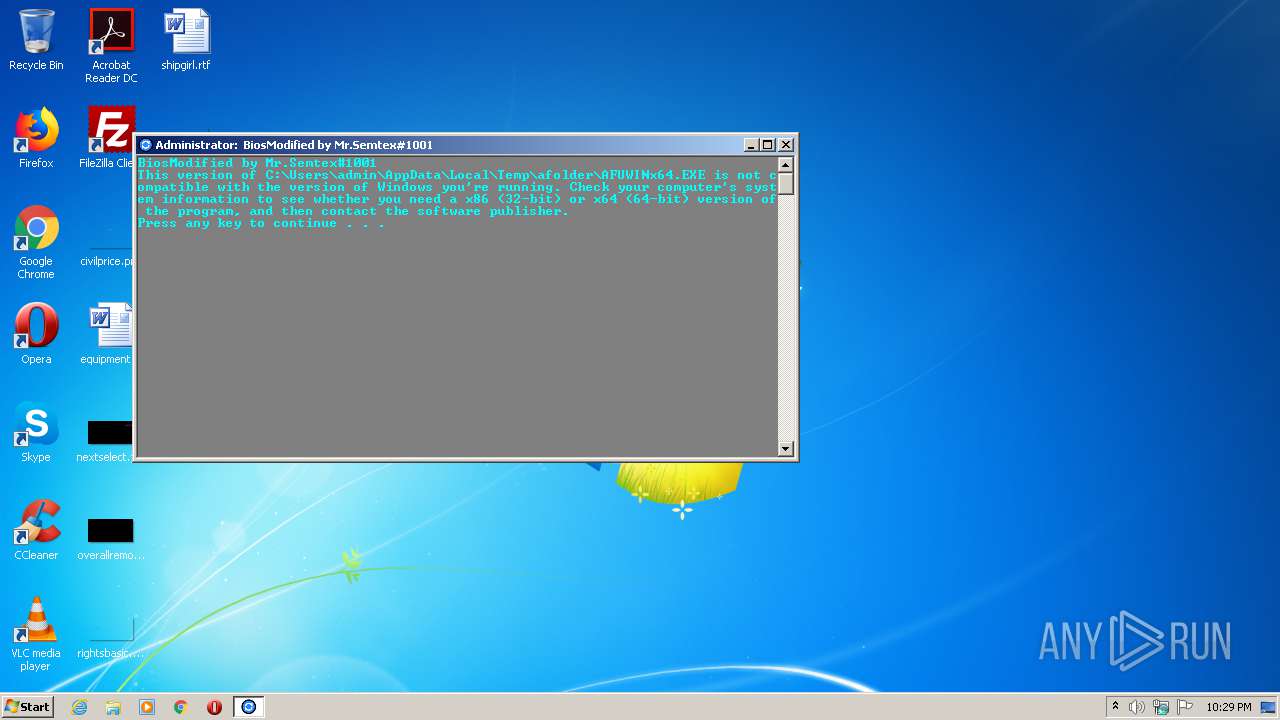The height and width of the screenshot is (720, 1280).
Task: Click the 10:29 PM clock
Action: pyautogui.click(x=1228, y=707)
